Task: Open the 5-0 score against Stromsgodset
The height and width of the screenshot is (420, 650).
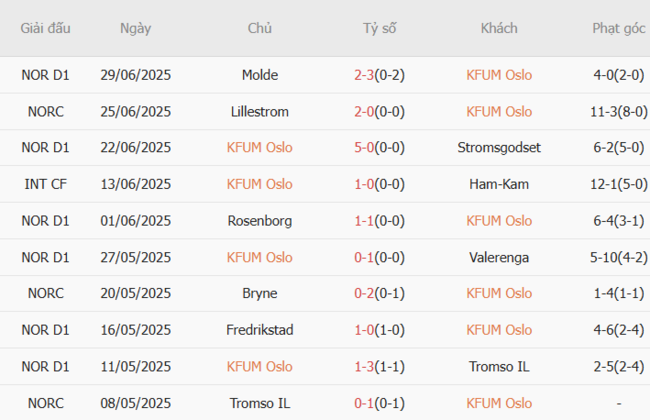Action: tap(365, 148)
